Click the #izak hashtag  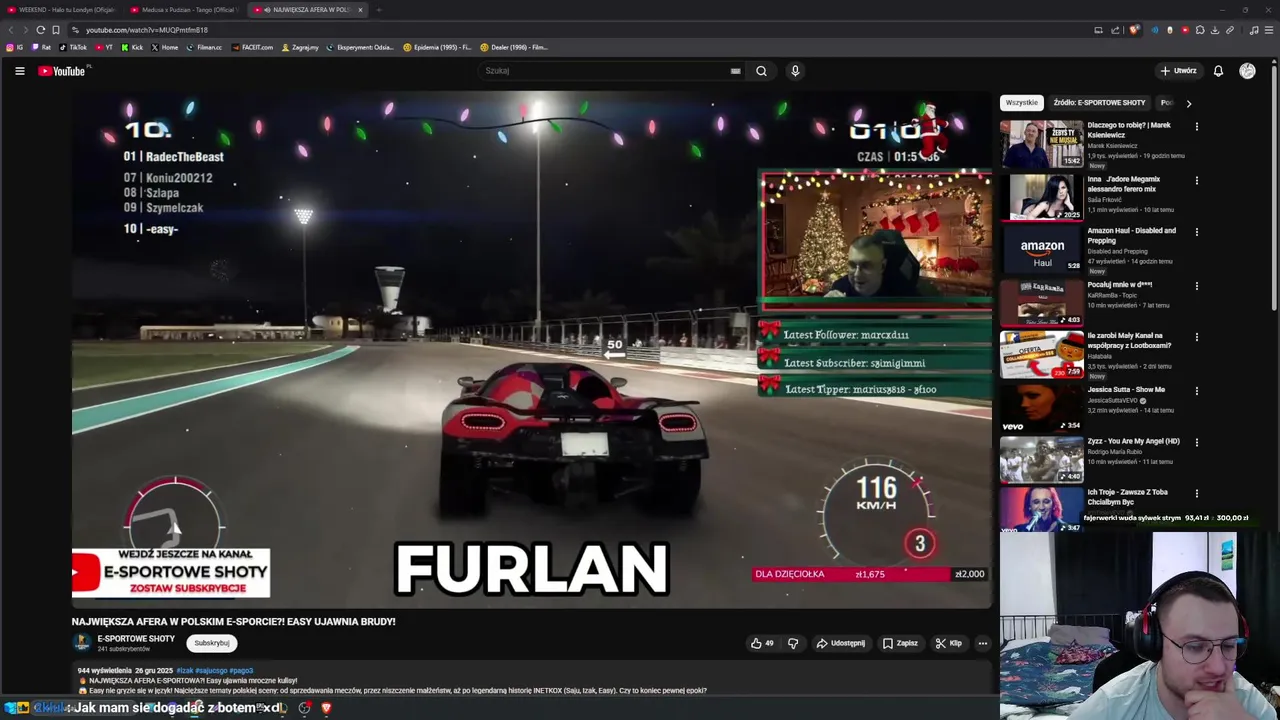click(184, 670)
